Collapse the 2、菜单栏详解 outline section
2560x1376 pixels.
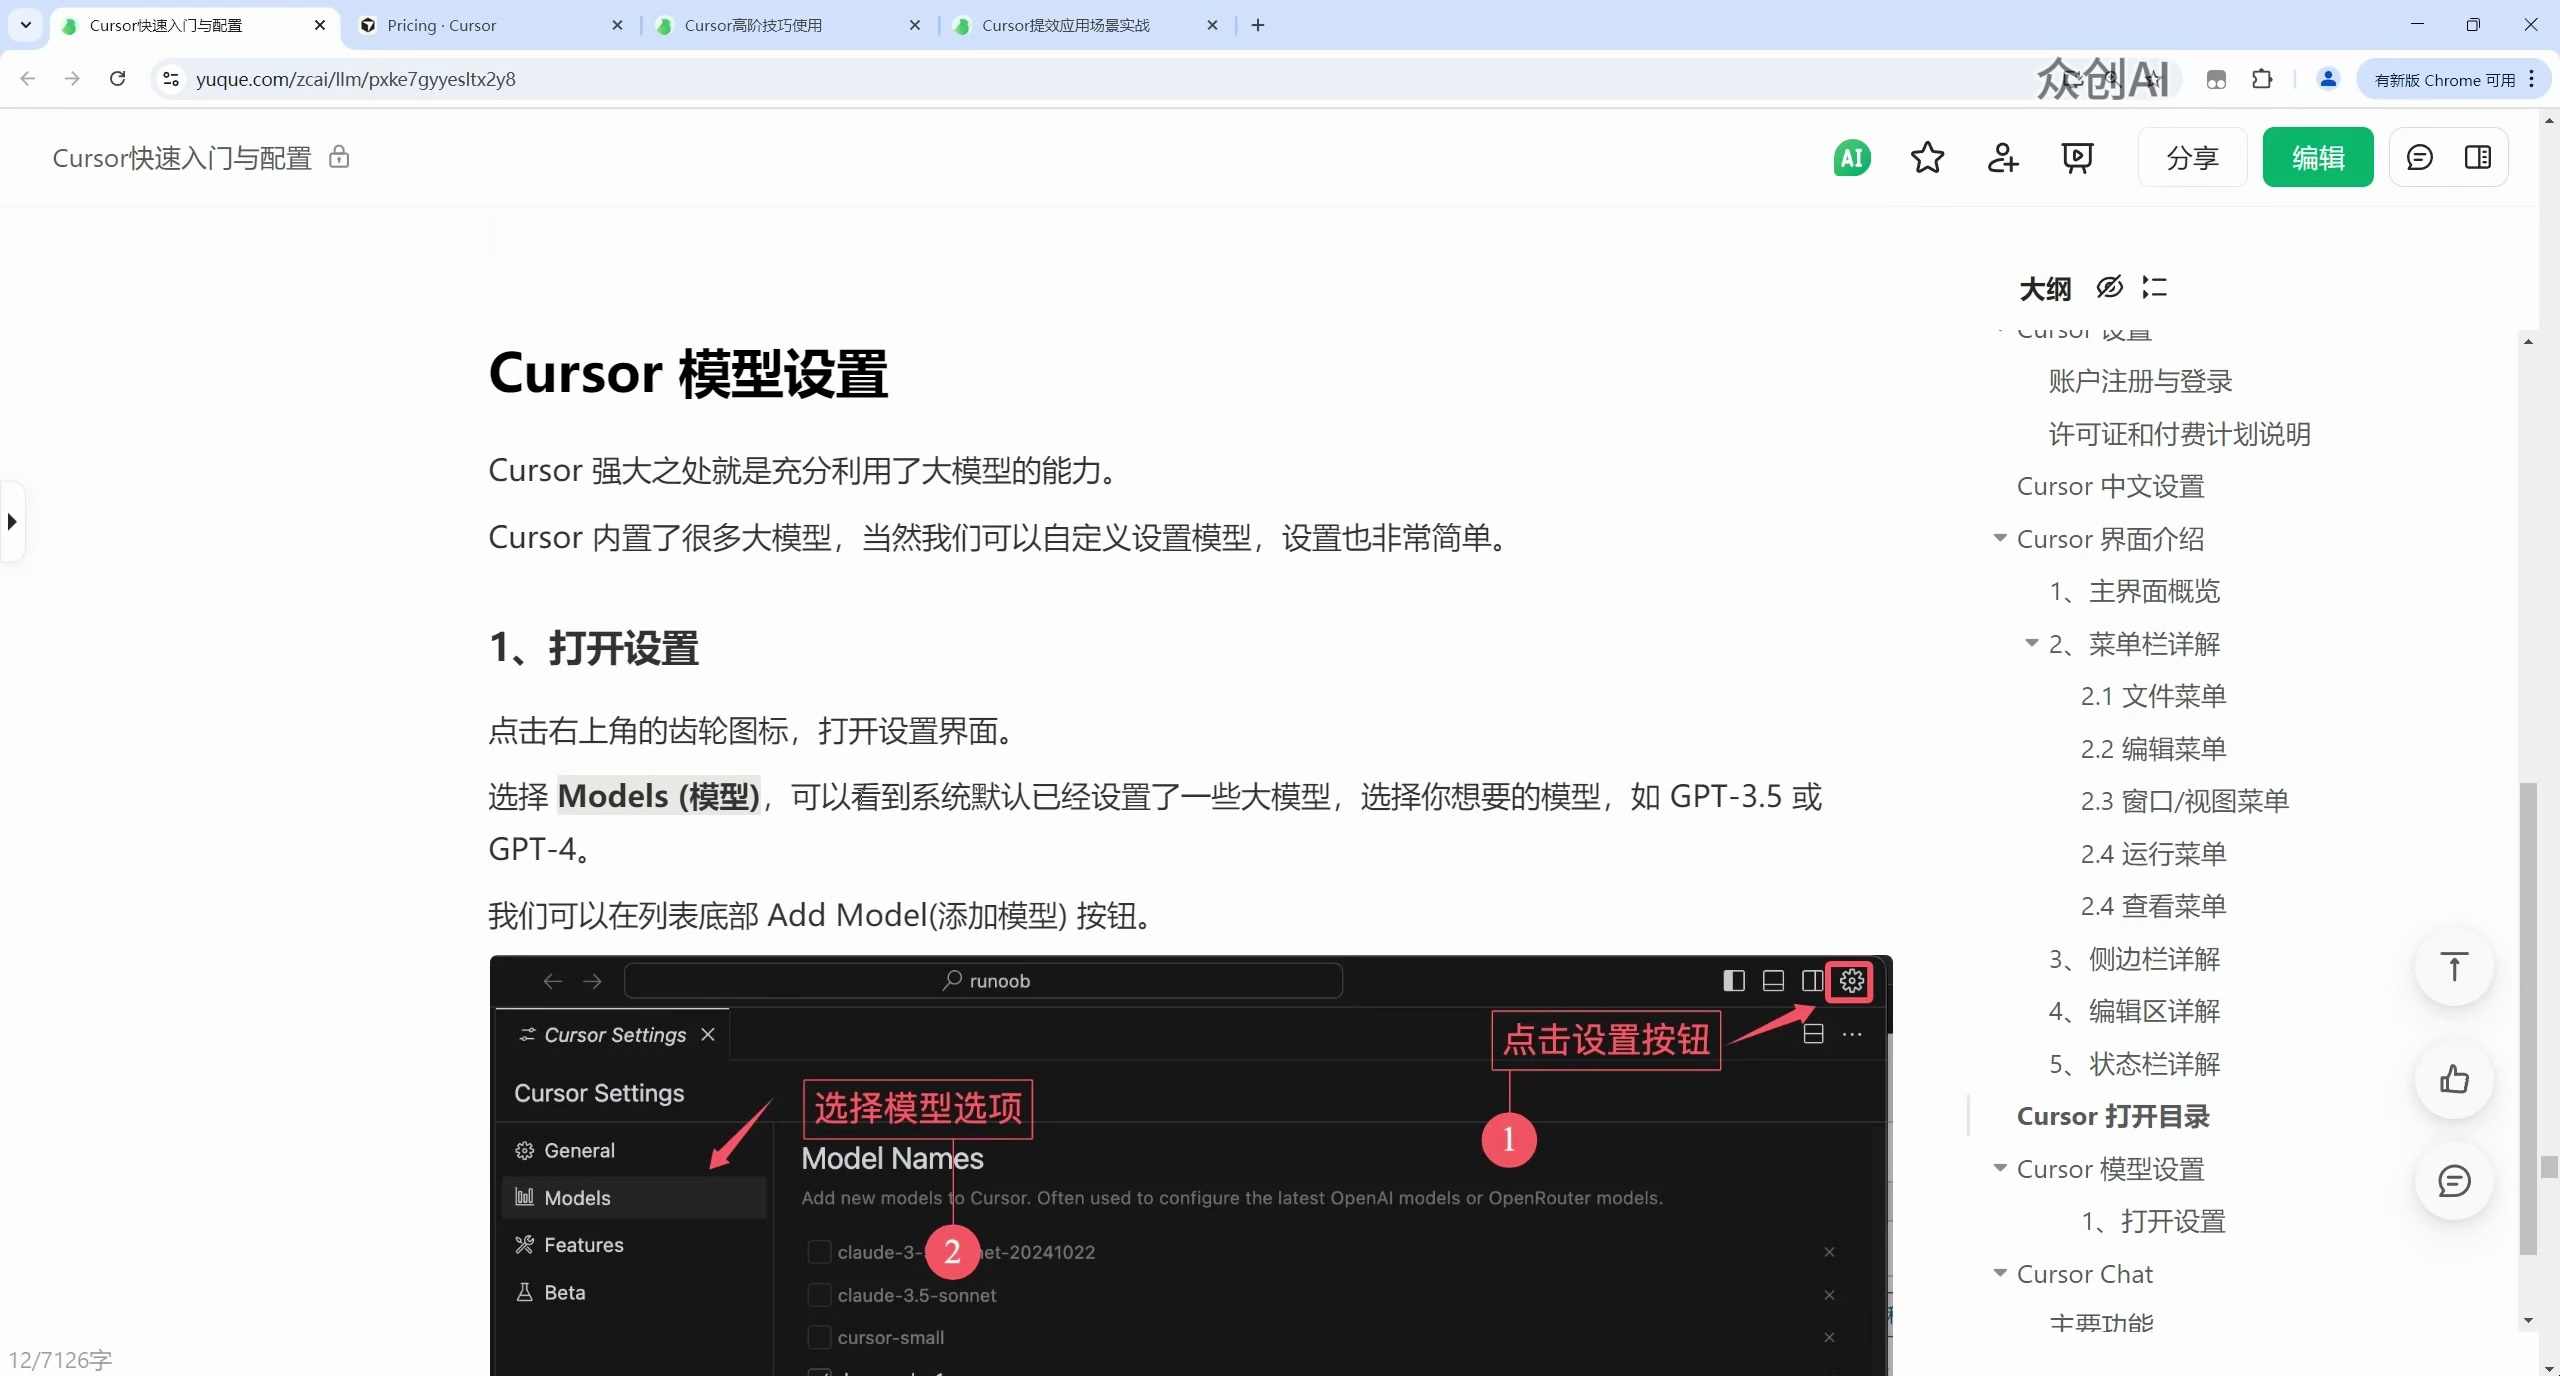[2032, 643]
